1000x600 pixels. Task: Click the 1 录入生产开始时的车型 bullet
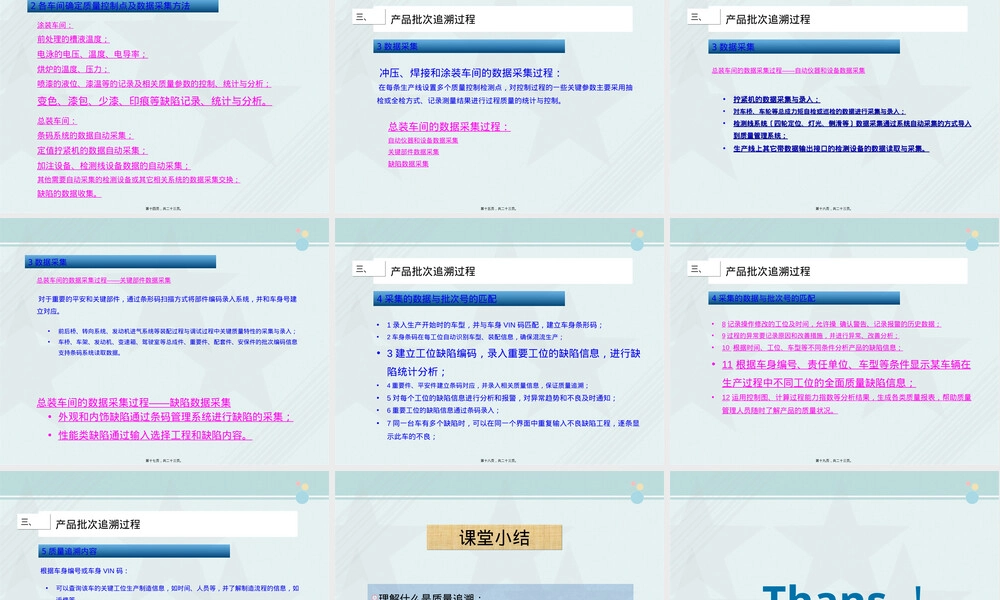point(494,325)
